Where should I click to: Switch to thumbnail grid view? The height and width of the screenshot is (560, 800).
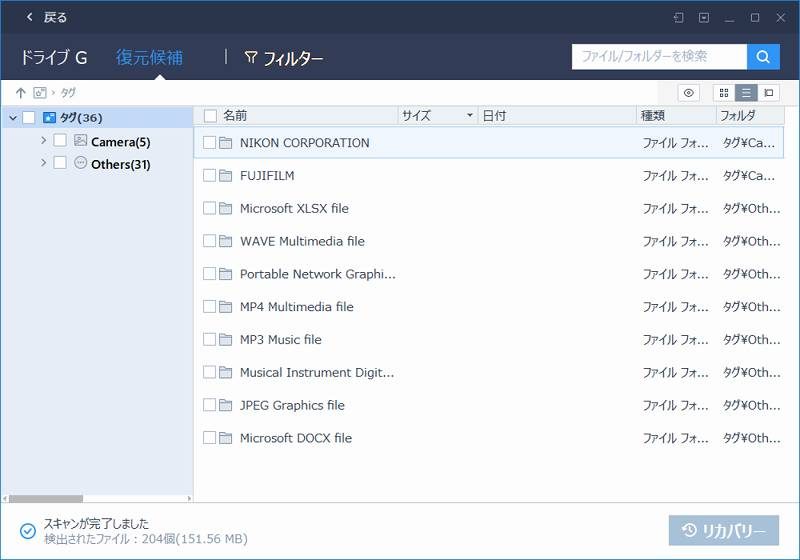[x=724, y=93]
